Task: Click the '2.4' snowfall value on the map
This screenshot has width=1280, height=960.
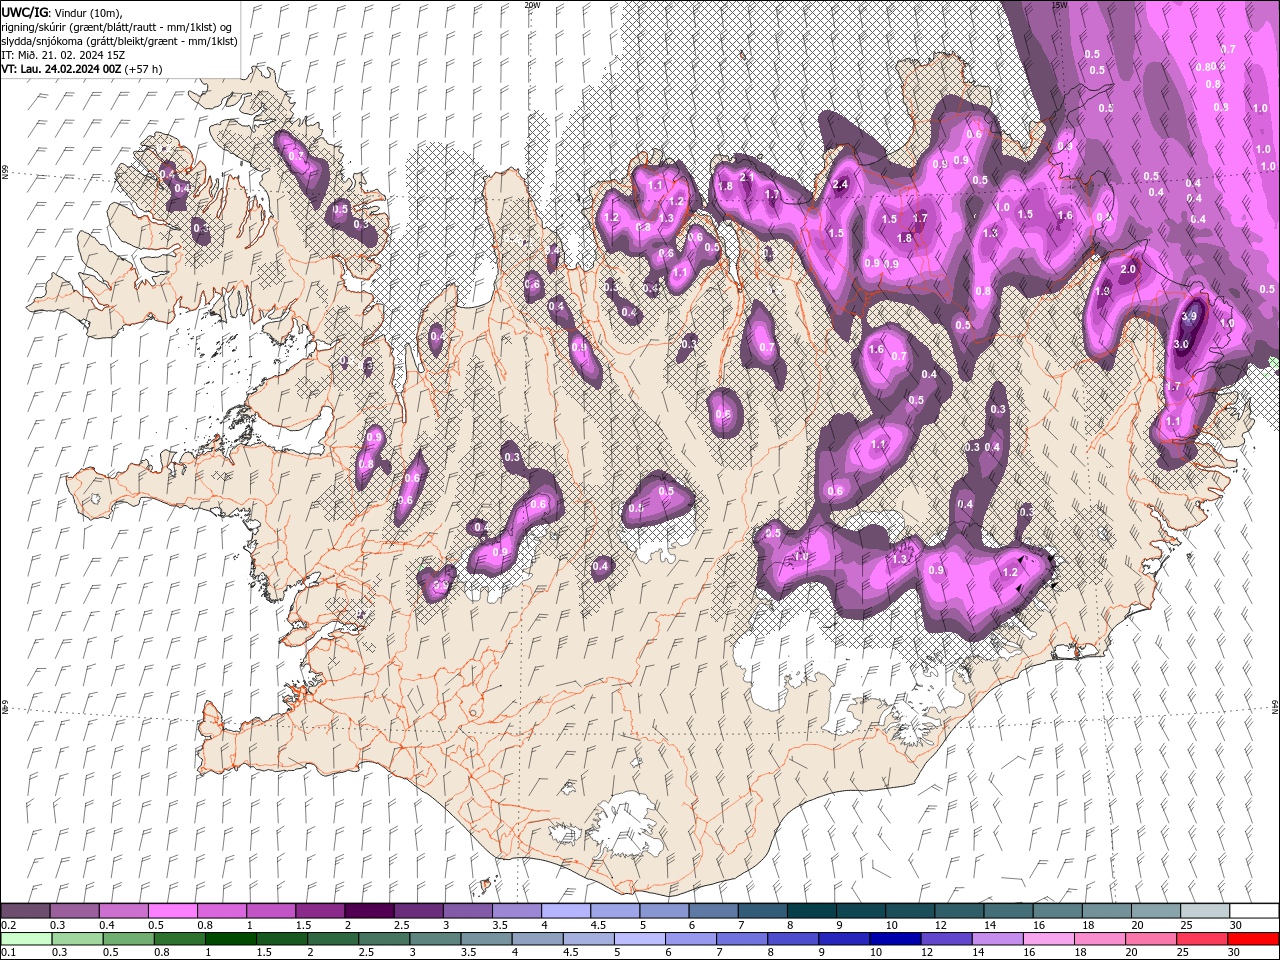Action: click(x=841, y=184)
